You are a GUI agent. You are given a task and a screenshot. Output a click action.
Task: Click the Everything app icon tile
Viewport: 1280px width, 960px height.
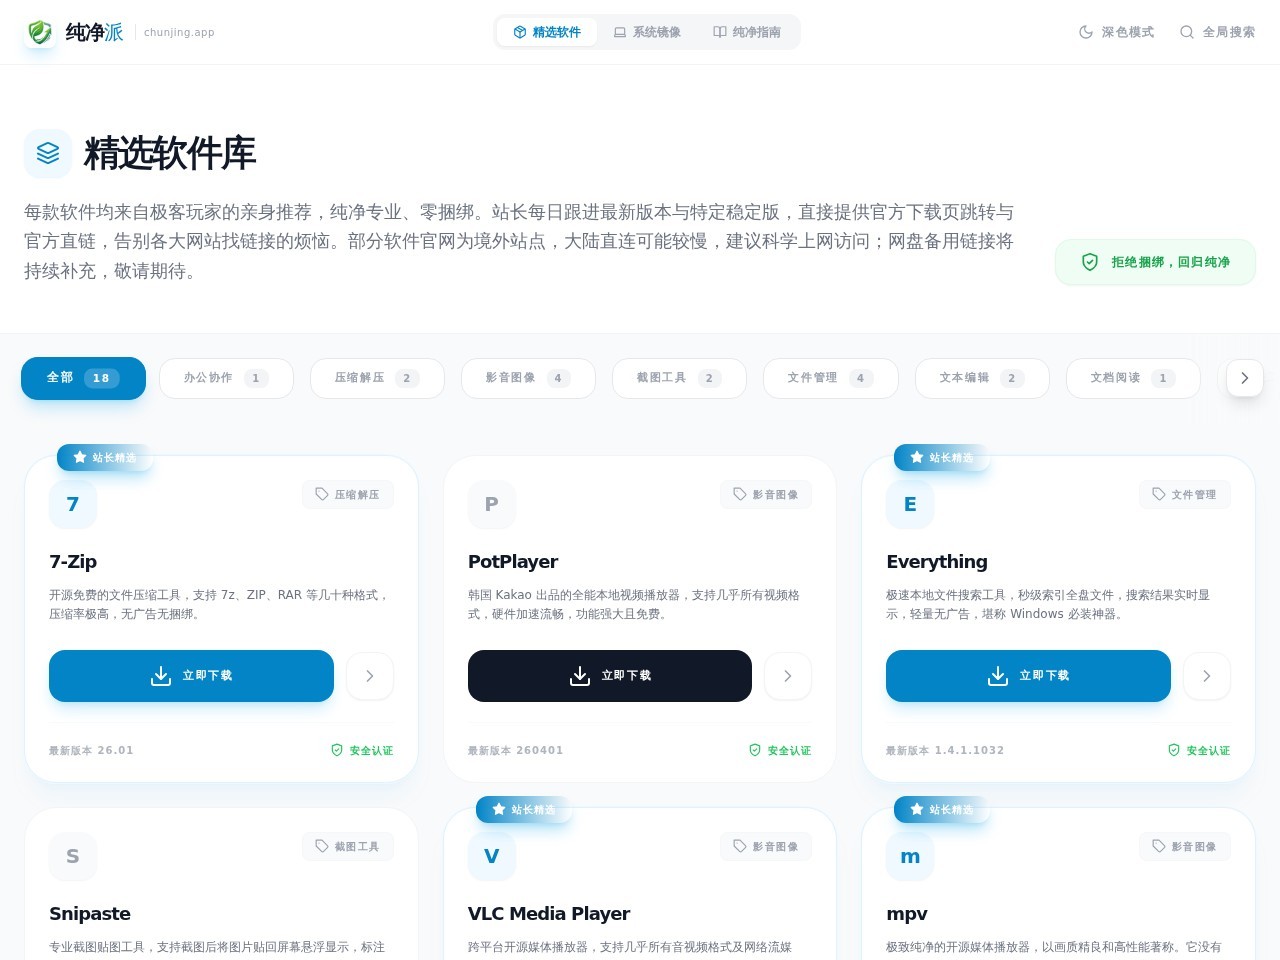(x=910, y=505)
